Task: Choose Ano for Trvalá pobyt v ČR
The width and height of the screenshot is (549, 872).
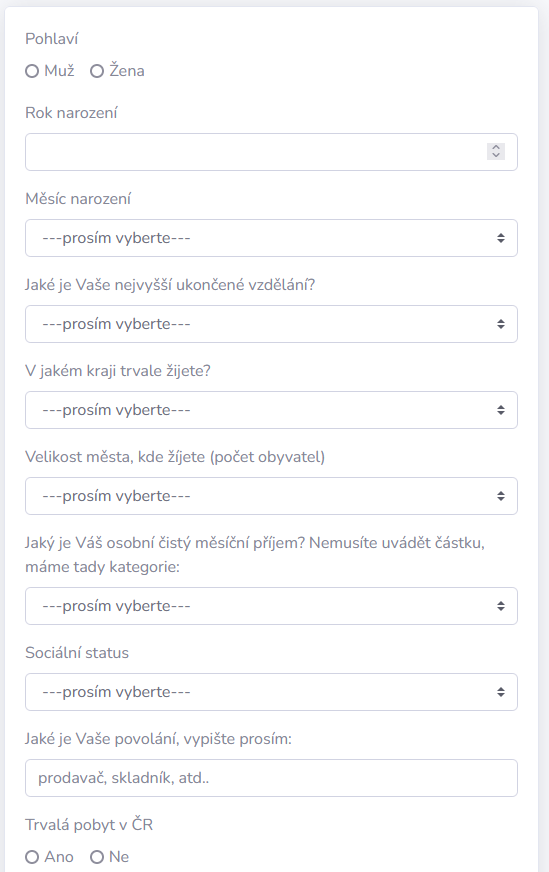Action: click(32, 857)
